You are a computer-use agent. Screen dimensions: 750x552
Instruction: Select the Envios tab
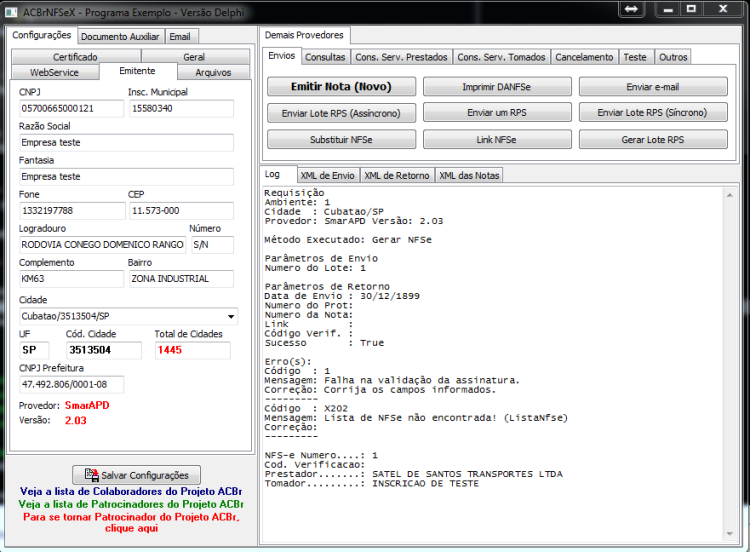pyautogui.click(x=282, y=55)
